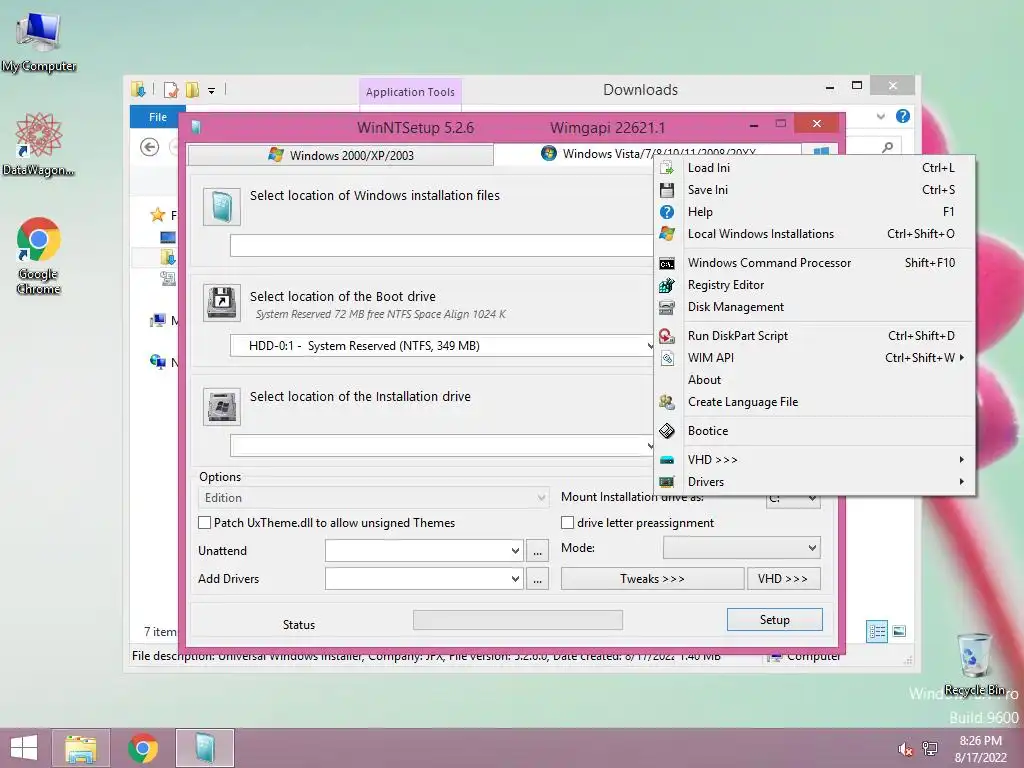Open File Explorer from the taskbar
This screenshot has height=768, width=1024.
(x=81, y=748)
